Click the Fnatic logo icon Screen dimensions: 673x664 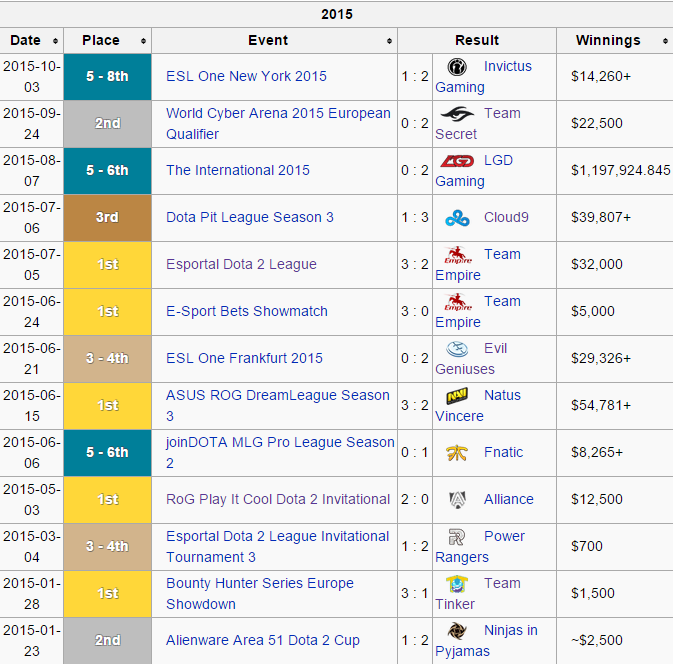pos(457,452)
